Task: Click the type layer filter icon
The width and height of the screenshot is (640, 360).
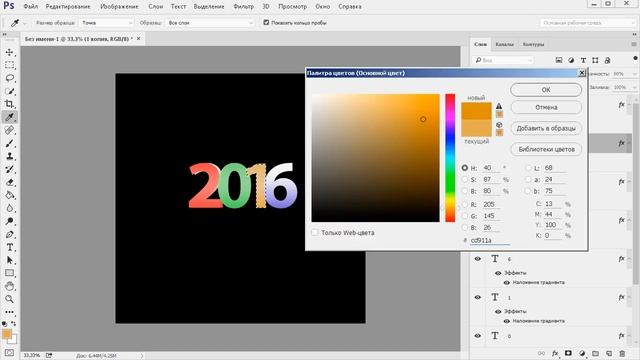Action: (x=583, y=60)
